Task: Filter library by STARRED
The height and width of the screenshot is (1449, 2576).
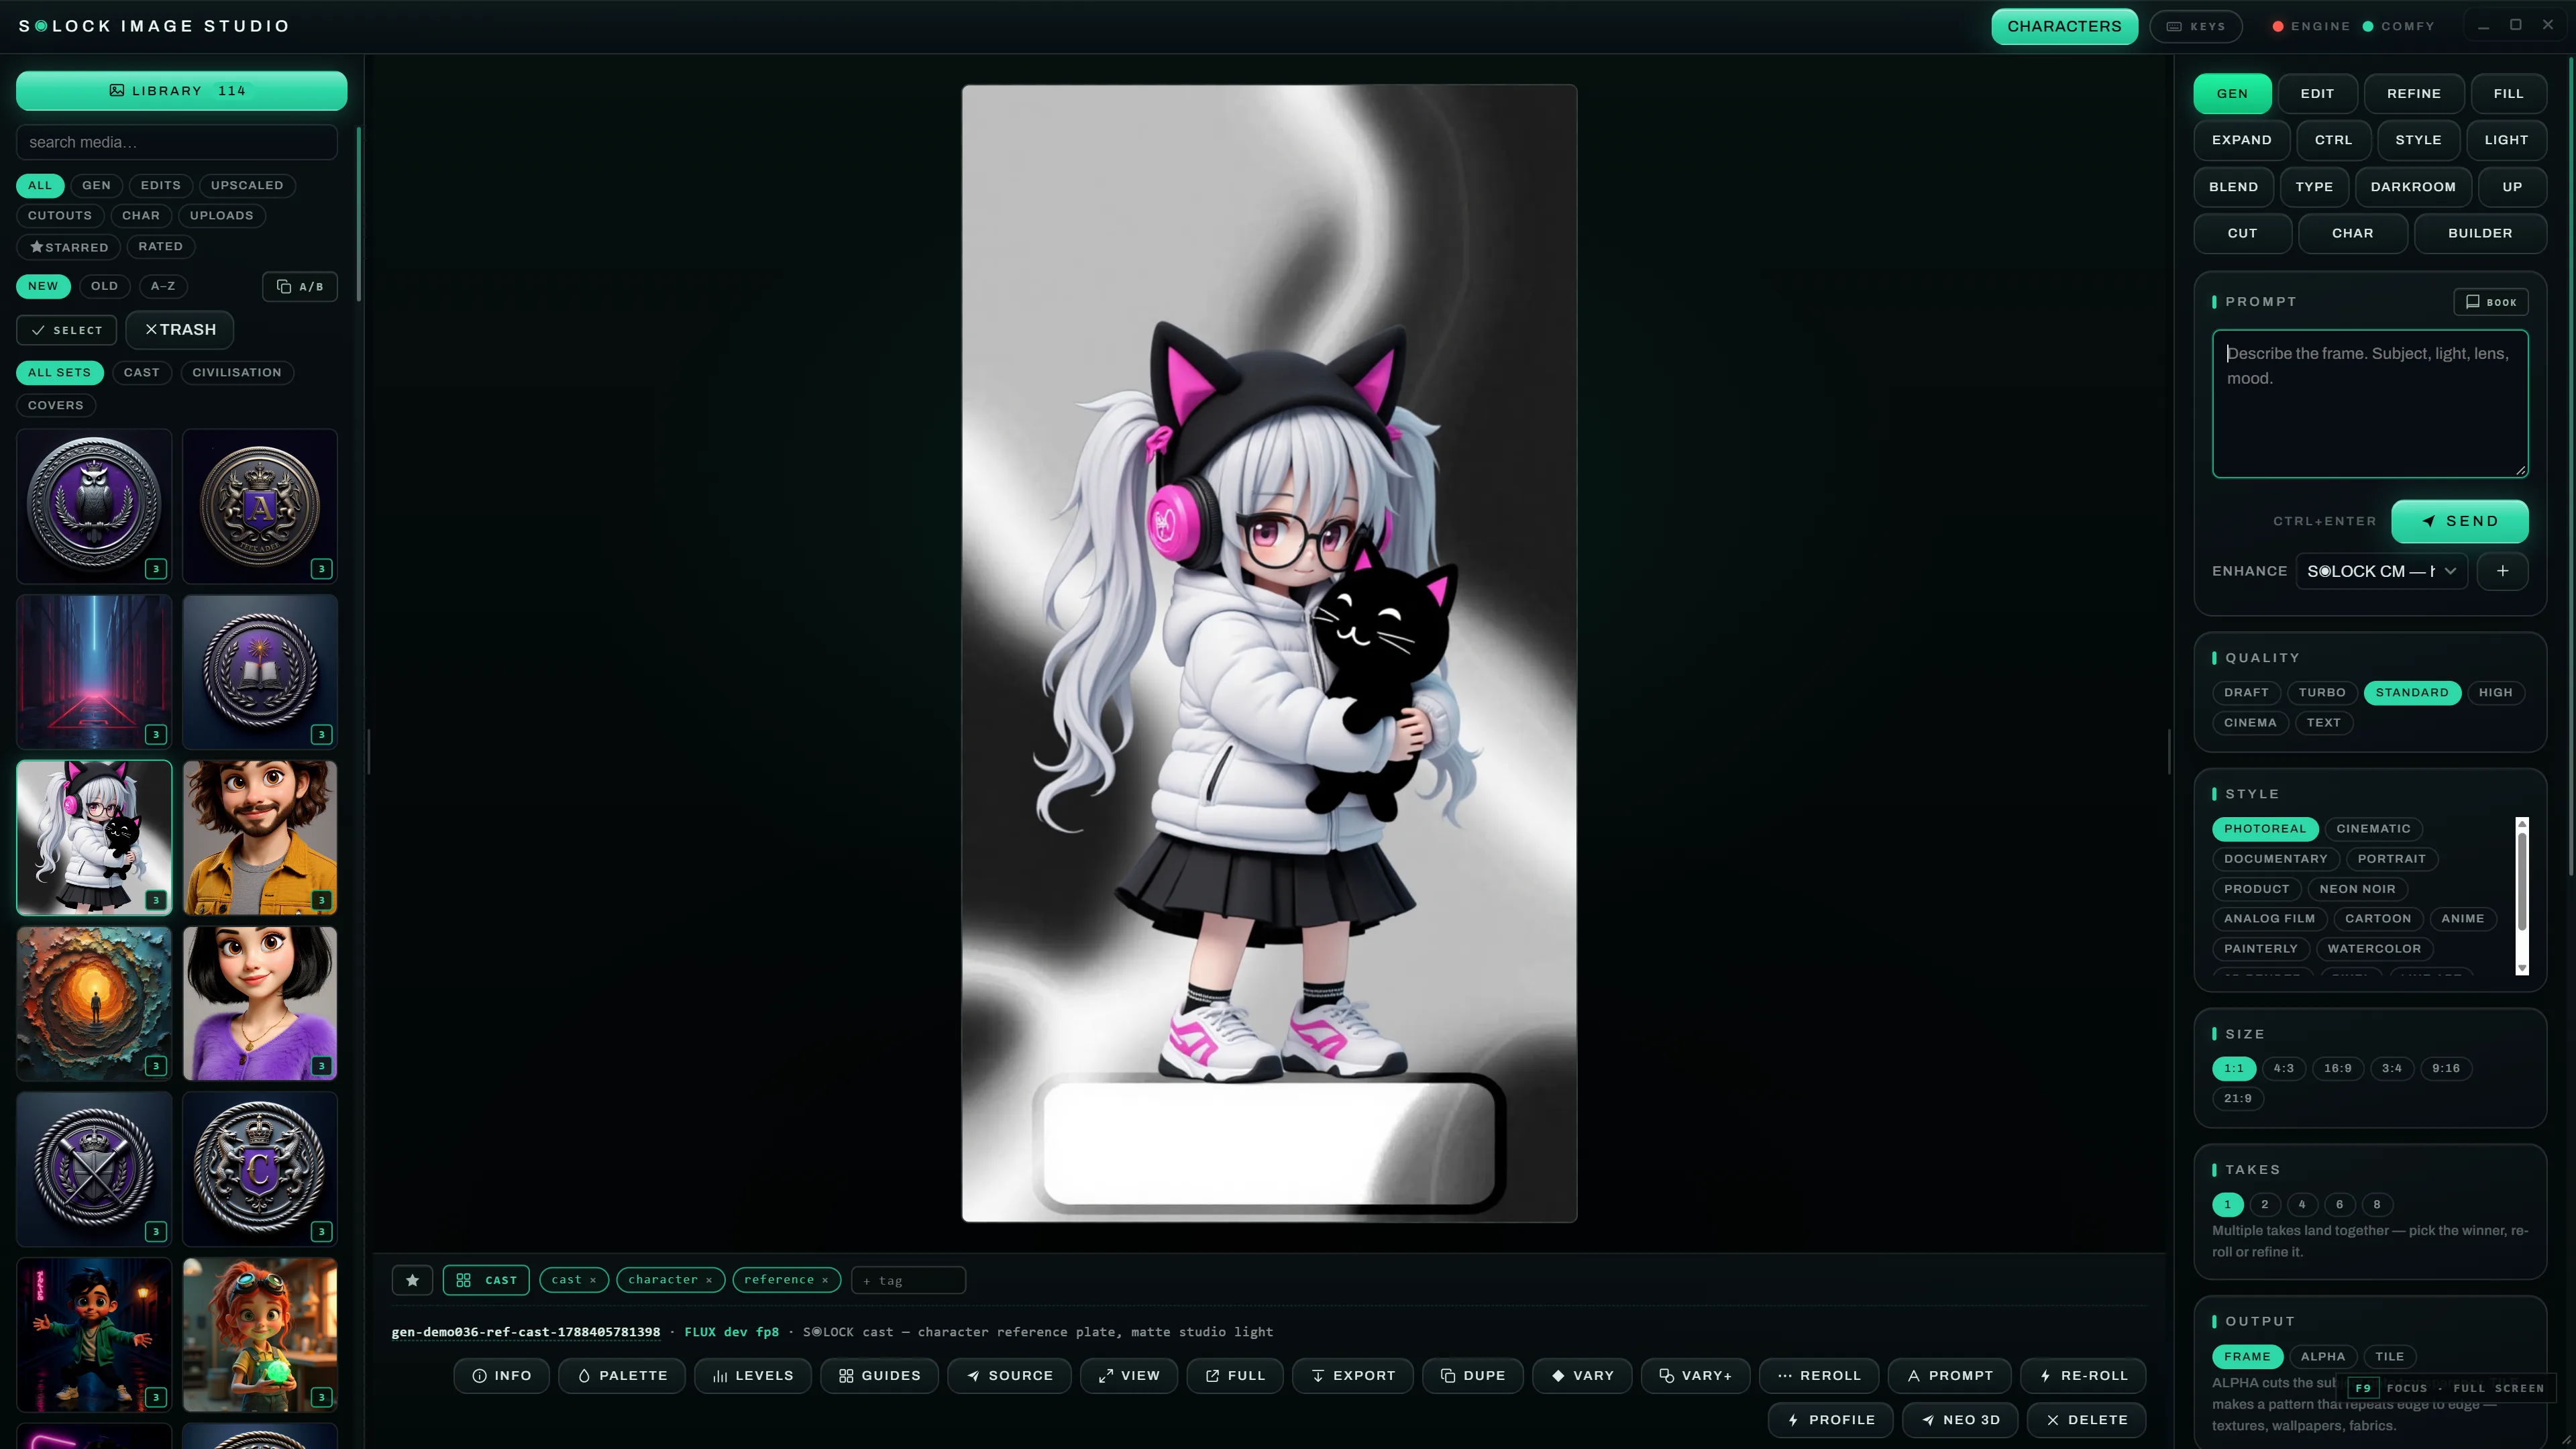Action: (68, 247)
